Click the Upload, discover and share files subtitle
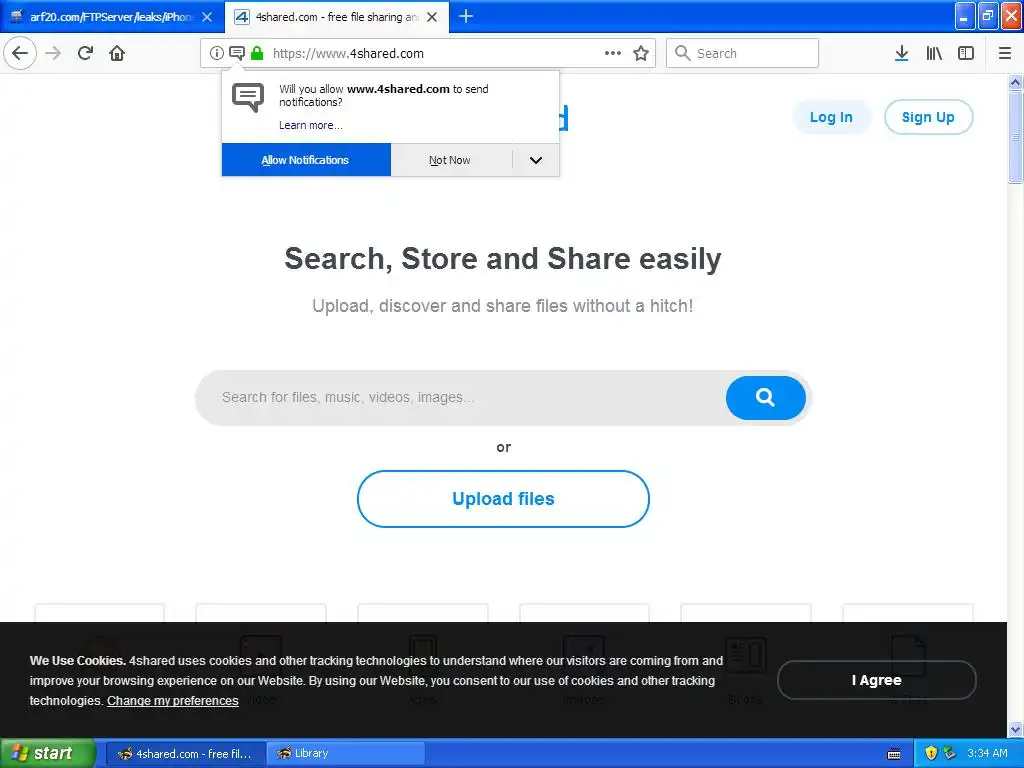The image size is (1024, 768). pyautogui.click(x=502, y=306)
